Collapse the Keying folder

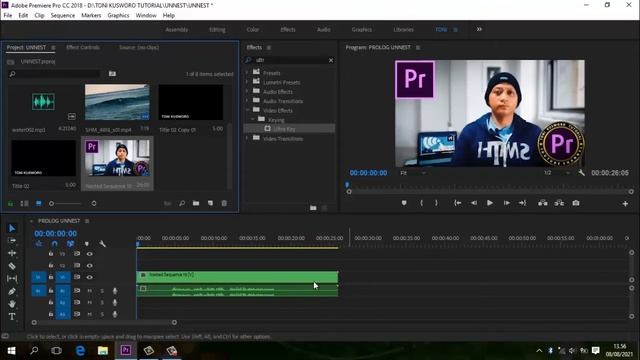[252, 119]
